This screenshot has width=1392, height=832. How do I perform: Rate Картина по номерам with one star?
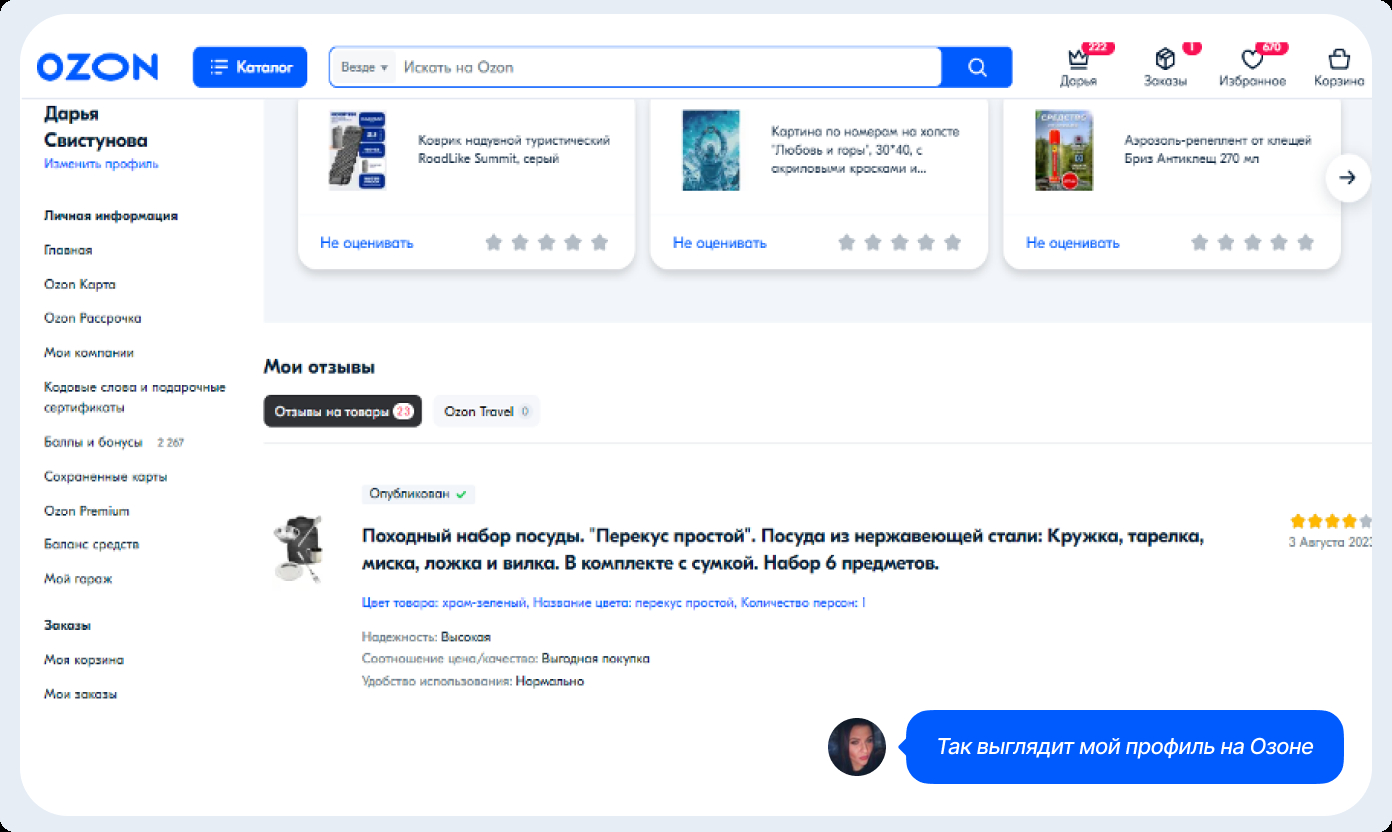(x=846, y=243)
